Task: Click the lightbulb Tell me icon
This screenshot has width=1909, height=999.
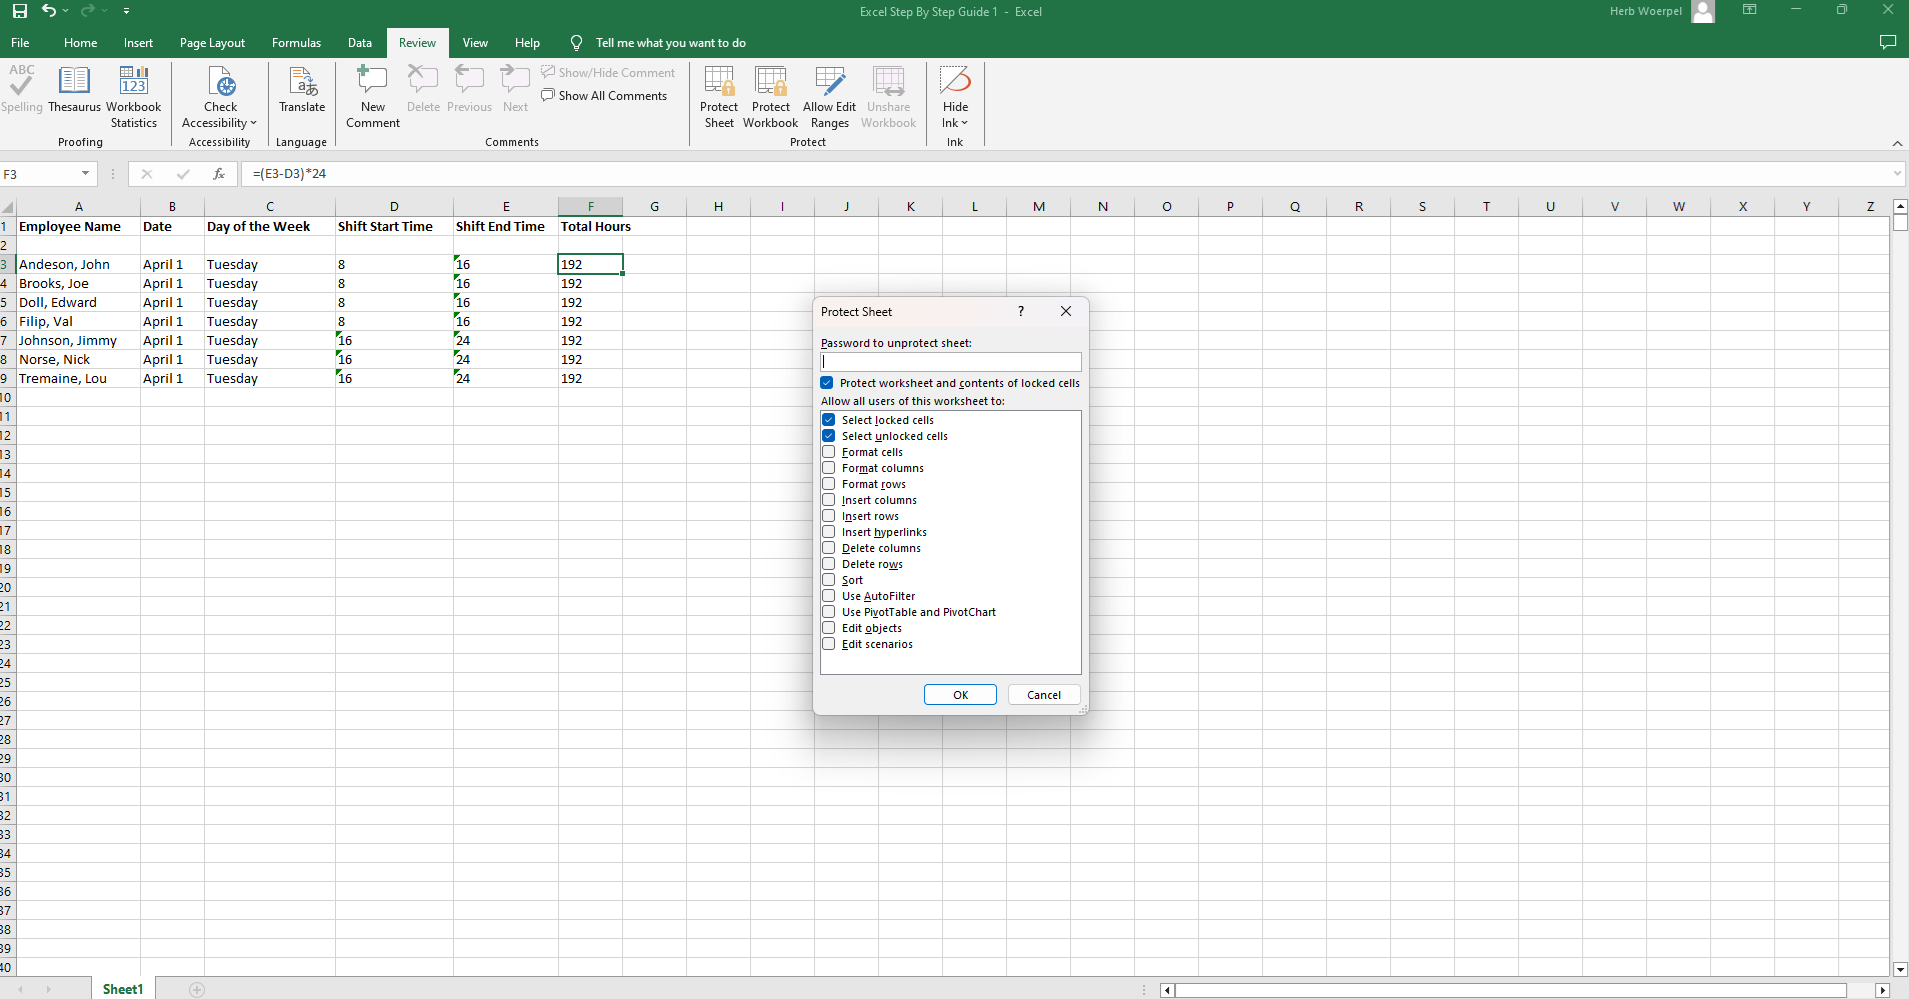Action: [576, 43]
